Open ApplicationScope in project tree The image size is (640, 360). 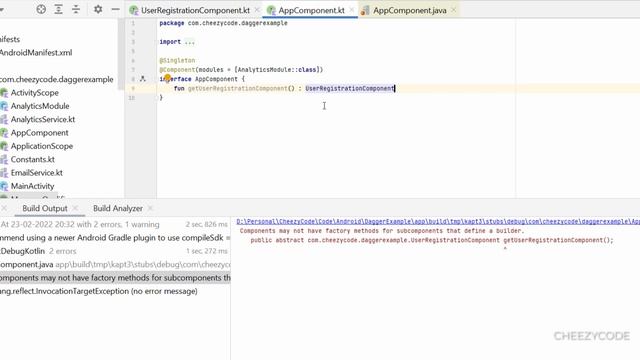42,146
